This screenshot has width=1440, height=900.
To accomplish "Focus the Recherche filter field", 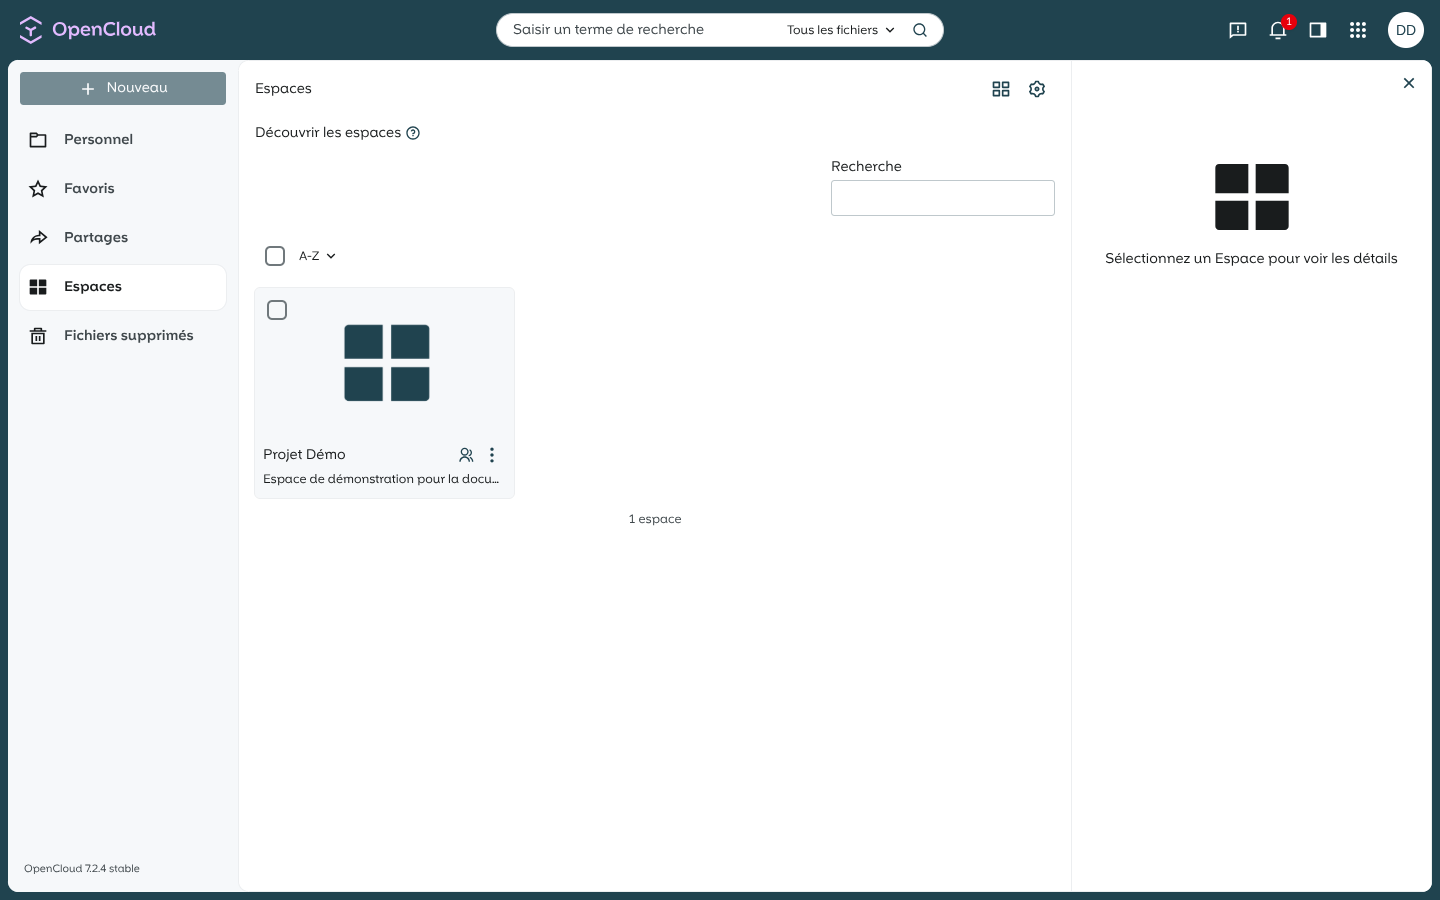I will click(943, 198).
